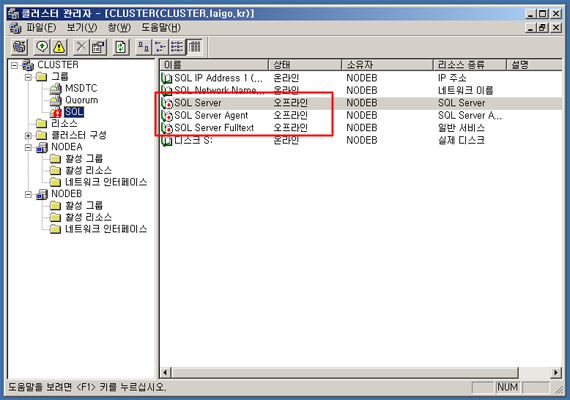Sort by the 소유자 column header
Viewport: 570px width, 400px height.
pos(388,65)
